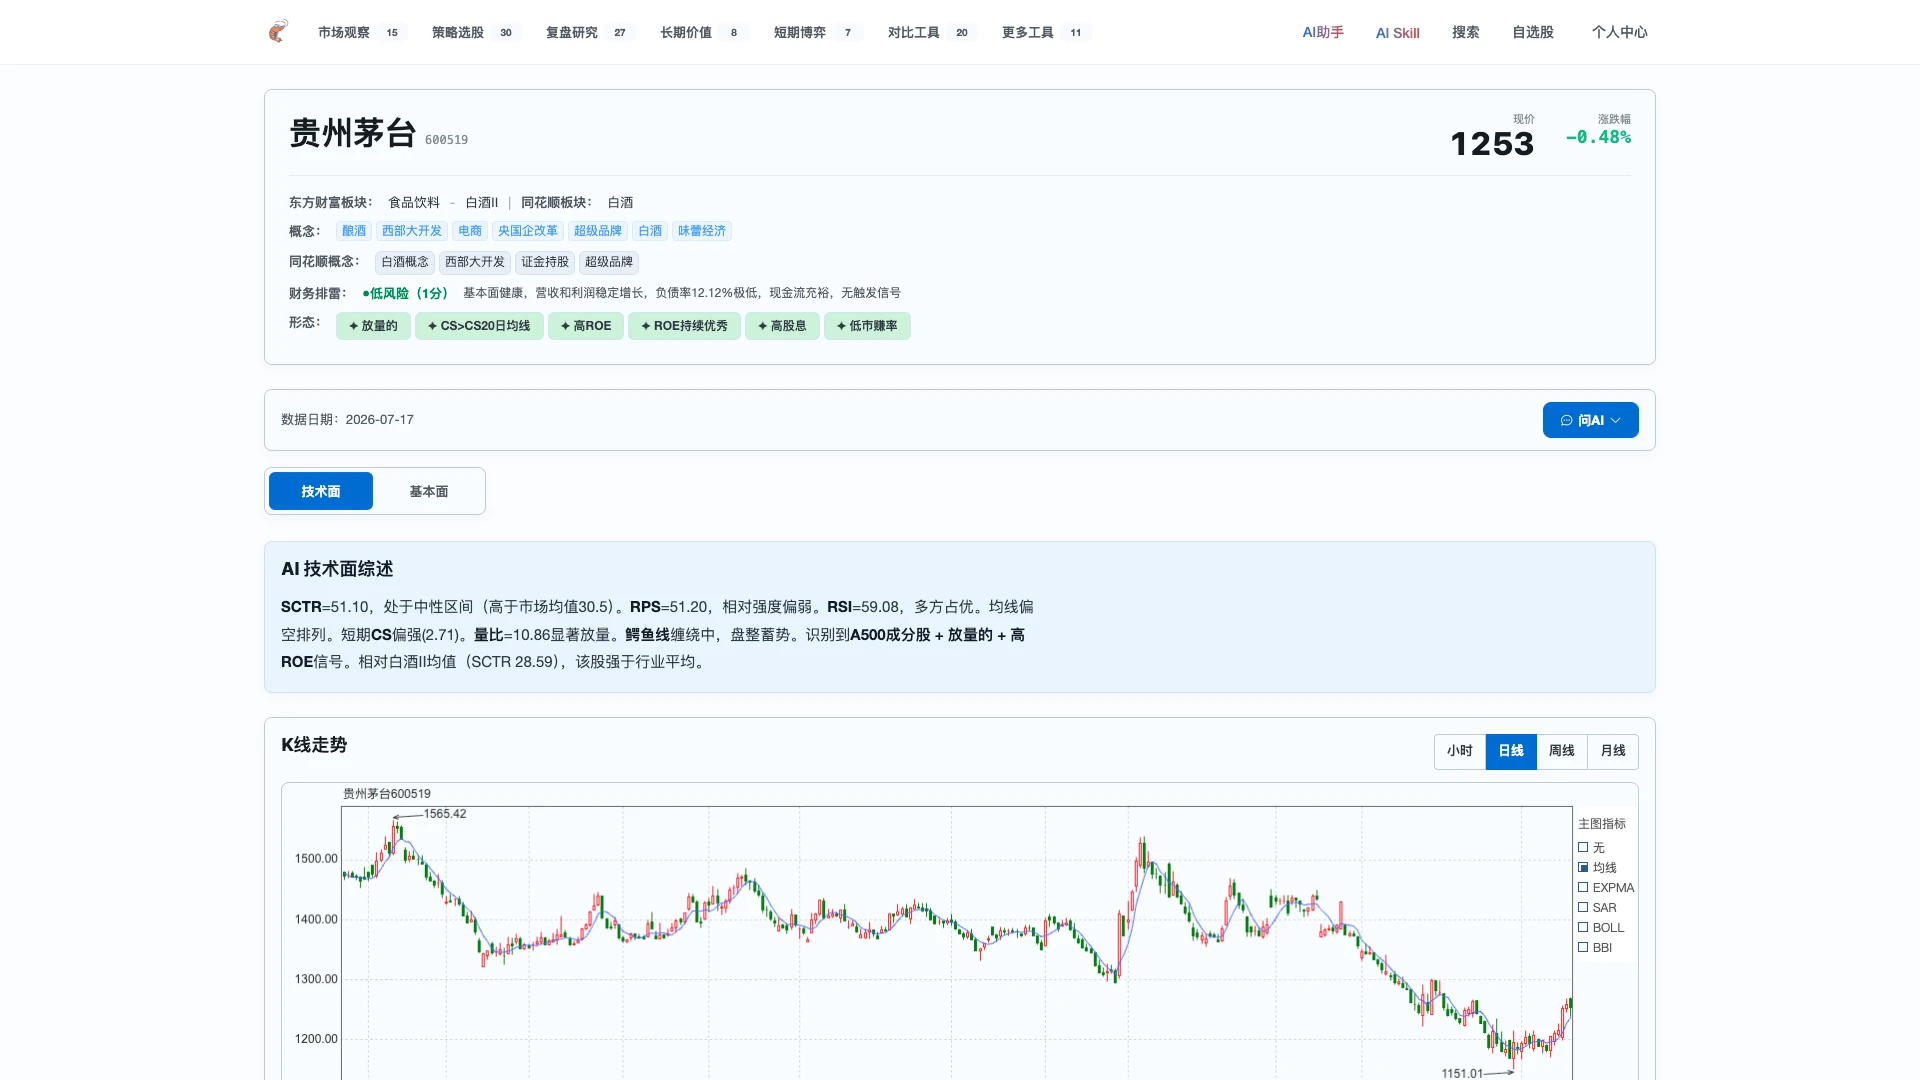Click the blue 超级品牌 concept tag
Screen dimensions: 1920x1080
[x=598, y=231]
